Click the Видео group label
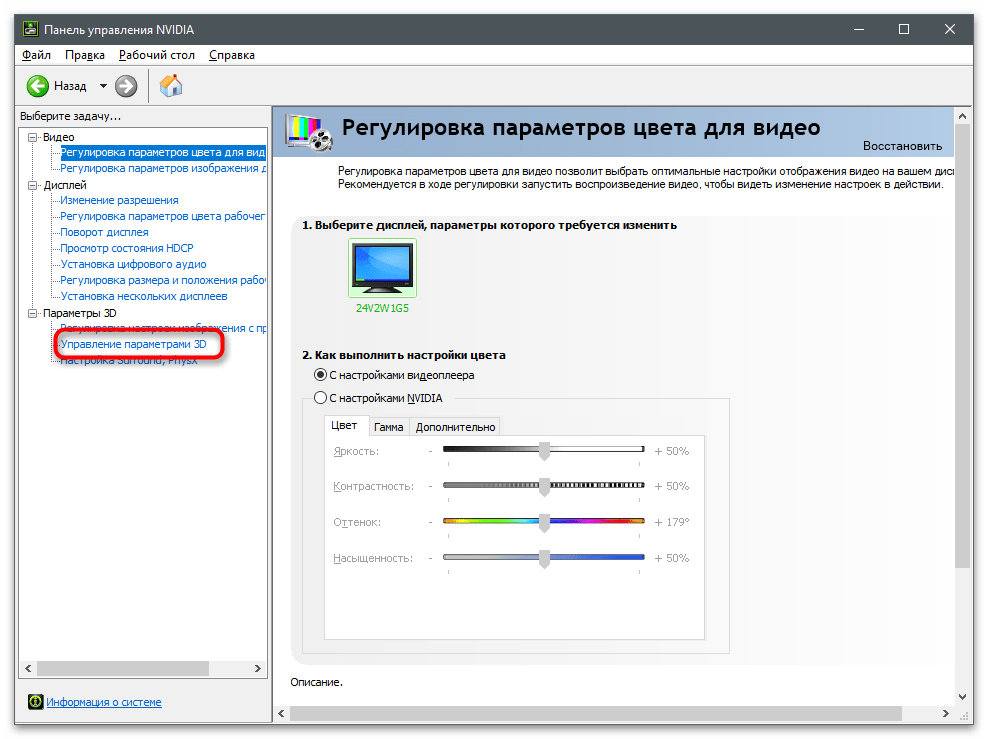Viewport: 988px width, 739px height. 59,137
